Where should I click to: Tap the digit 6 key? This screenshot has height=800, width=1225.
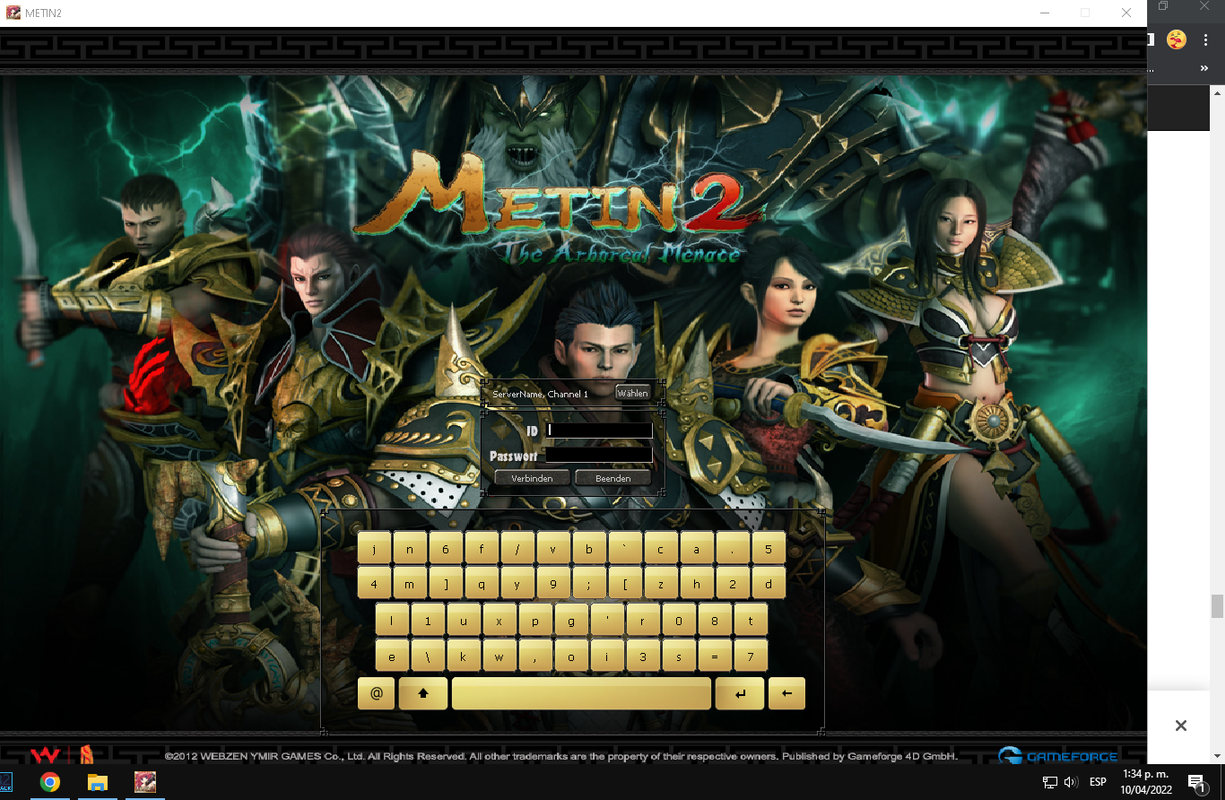tap(445, 549)
